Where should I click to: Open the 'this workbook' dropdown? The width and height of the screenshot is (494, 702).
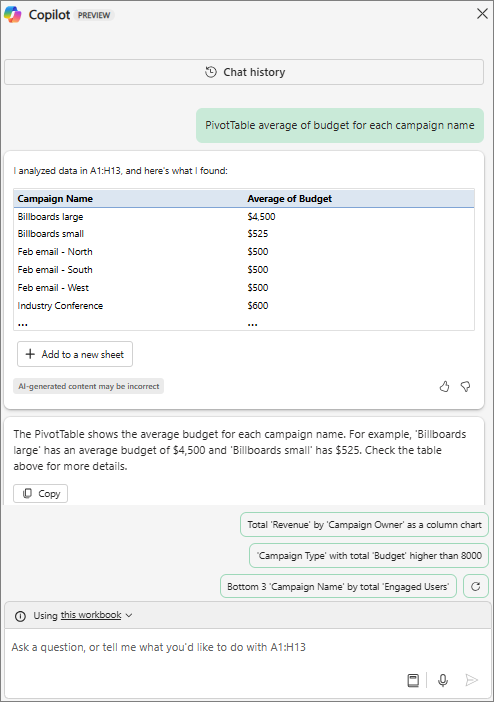click(x=96, y=615)
